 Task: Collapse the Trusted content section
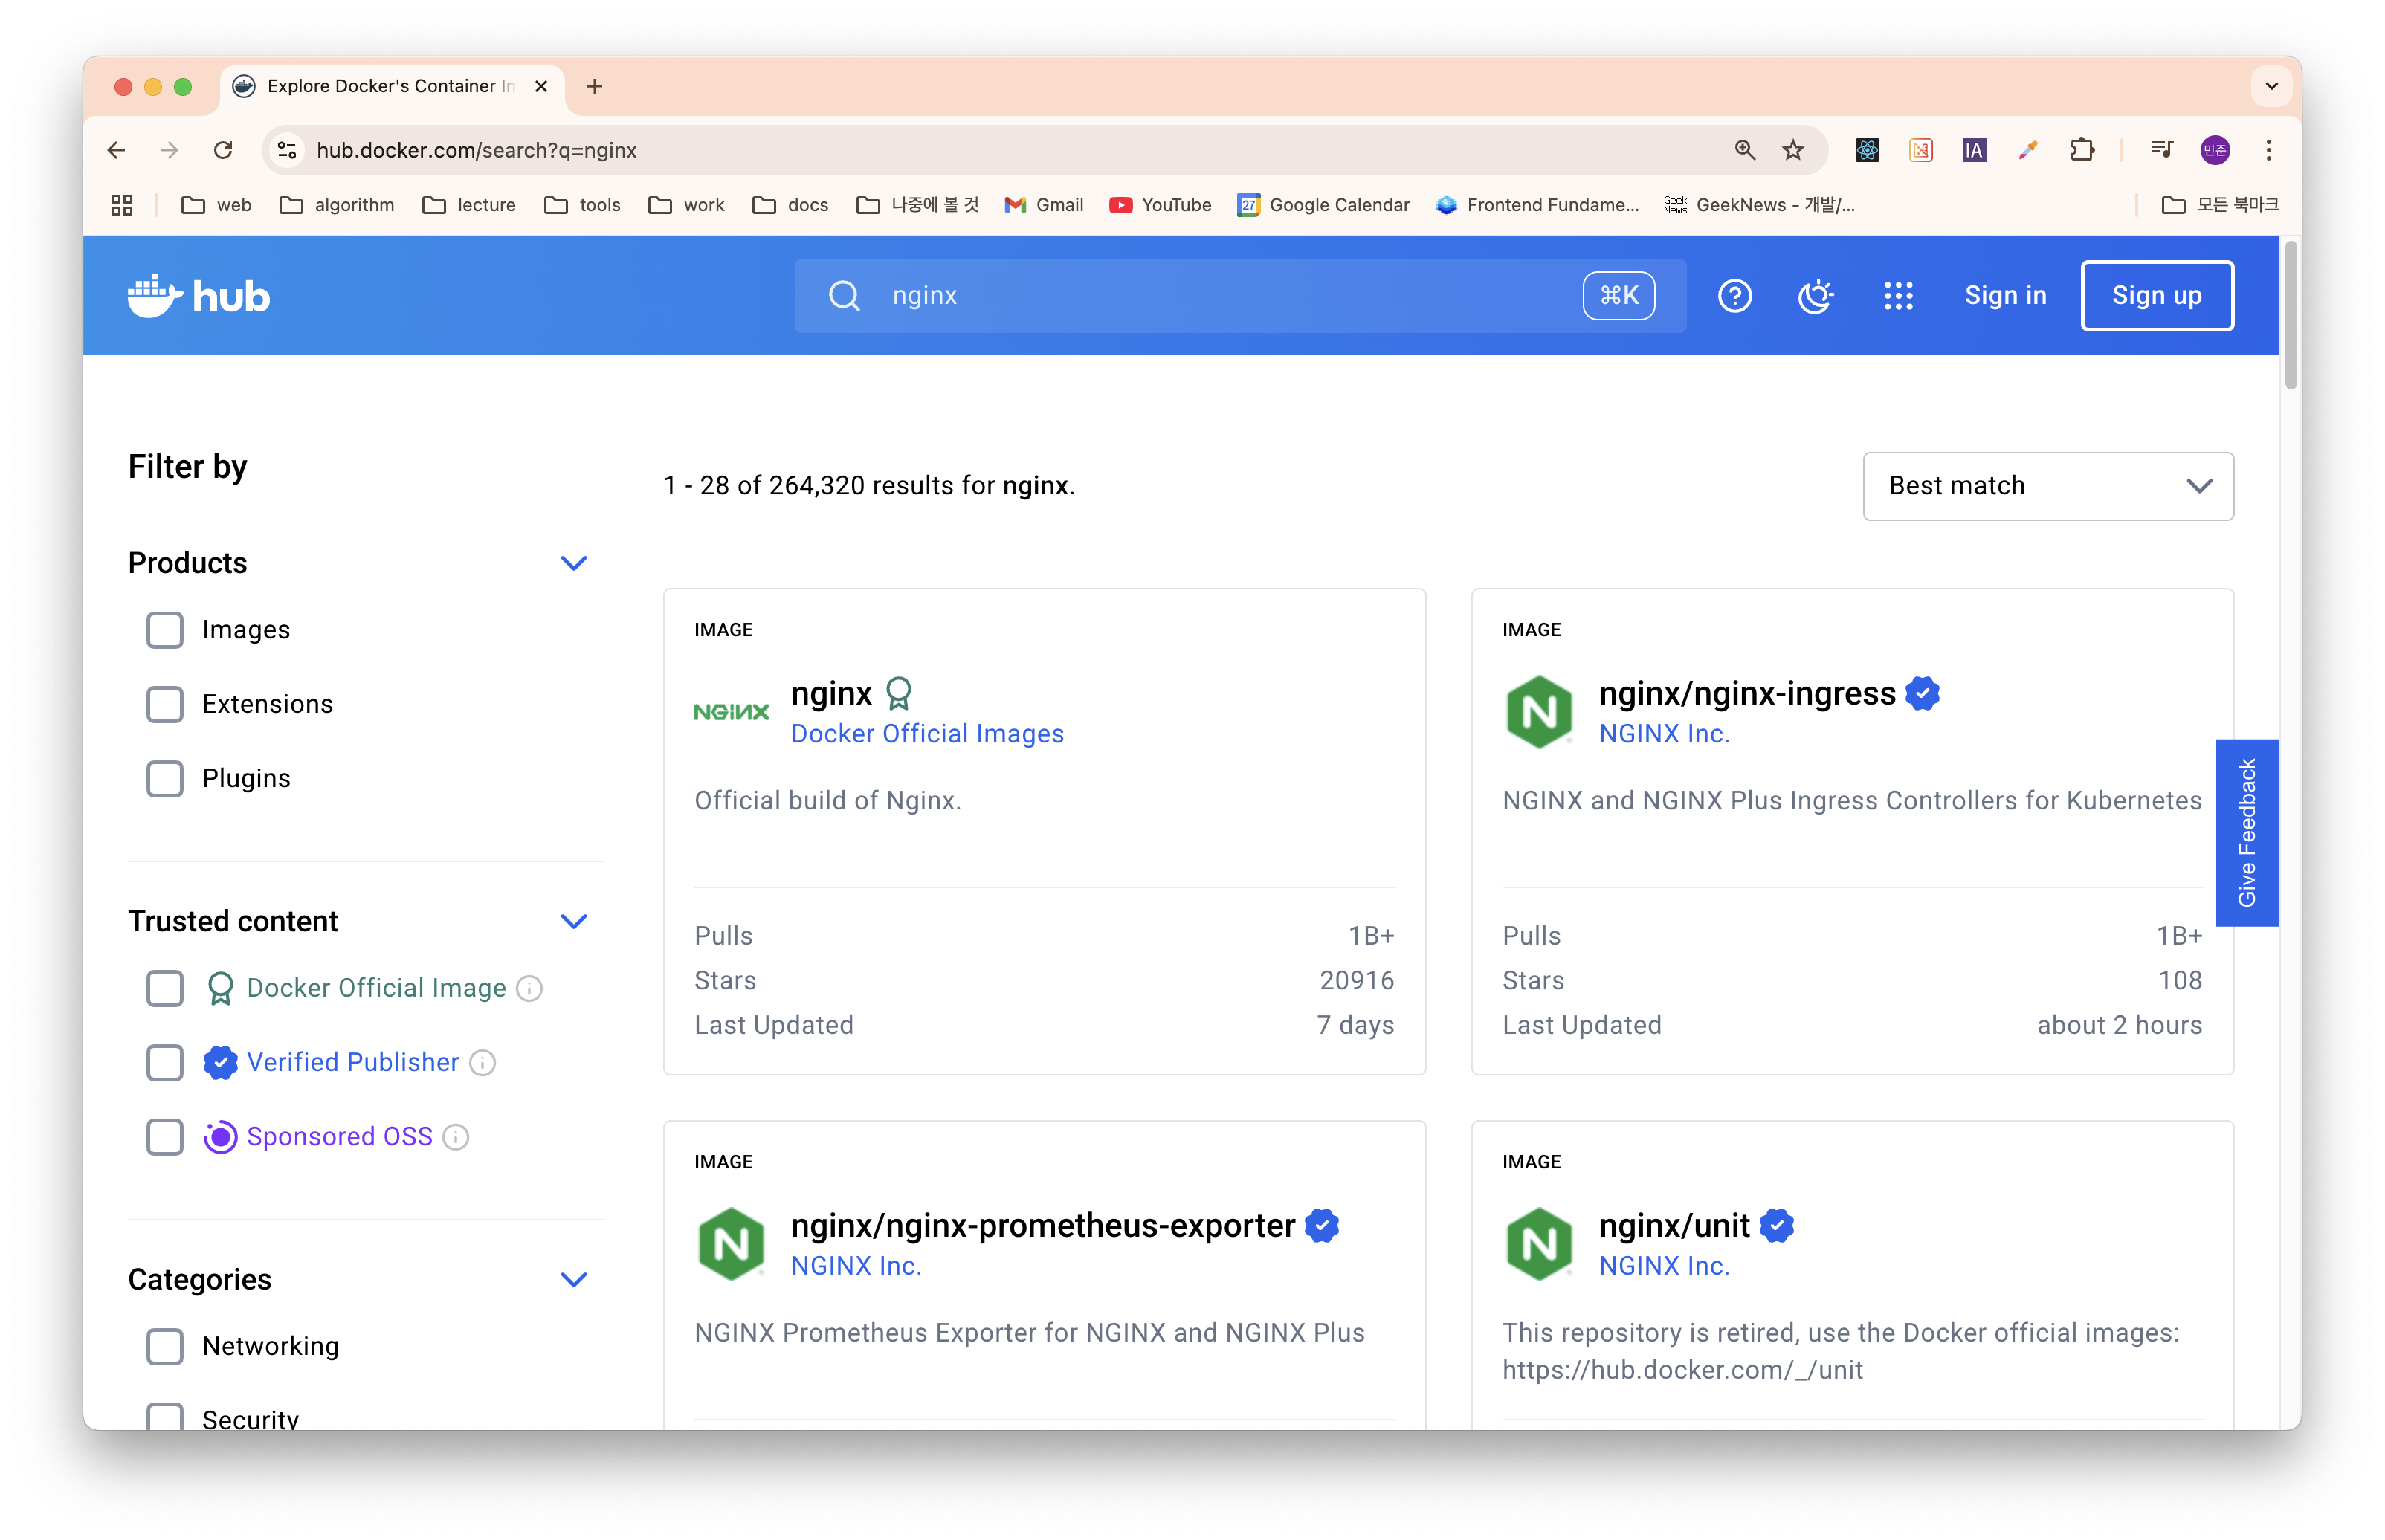(x=573, y=921)
